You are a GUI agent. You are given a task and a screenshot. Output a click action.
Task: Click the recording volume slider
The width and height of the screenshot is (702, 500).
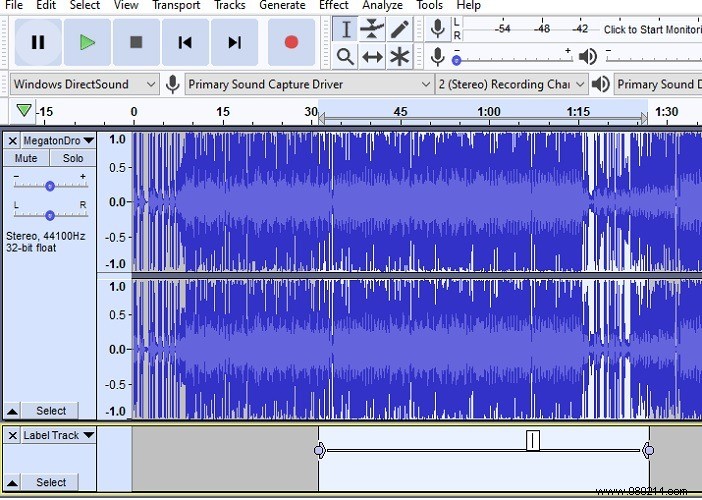(x=512, y=59)
